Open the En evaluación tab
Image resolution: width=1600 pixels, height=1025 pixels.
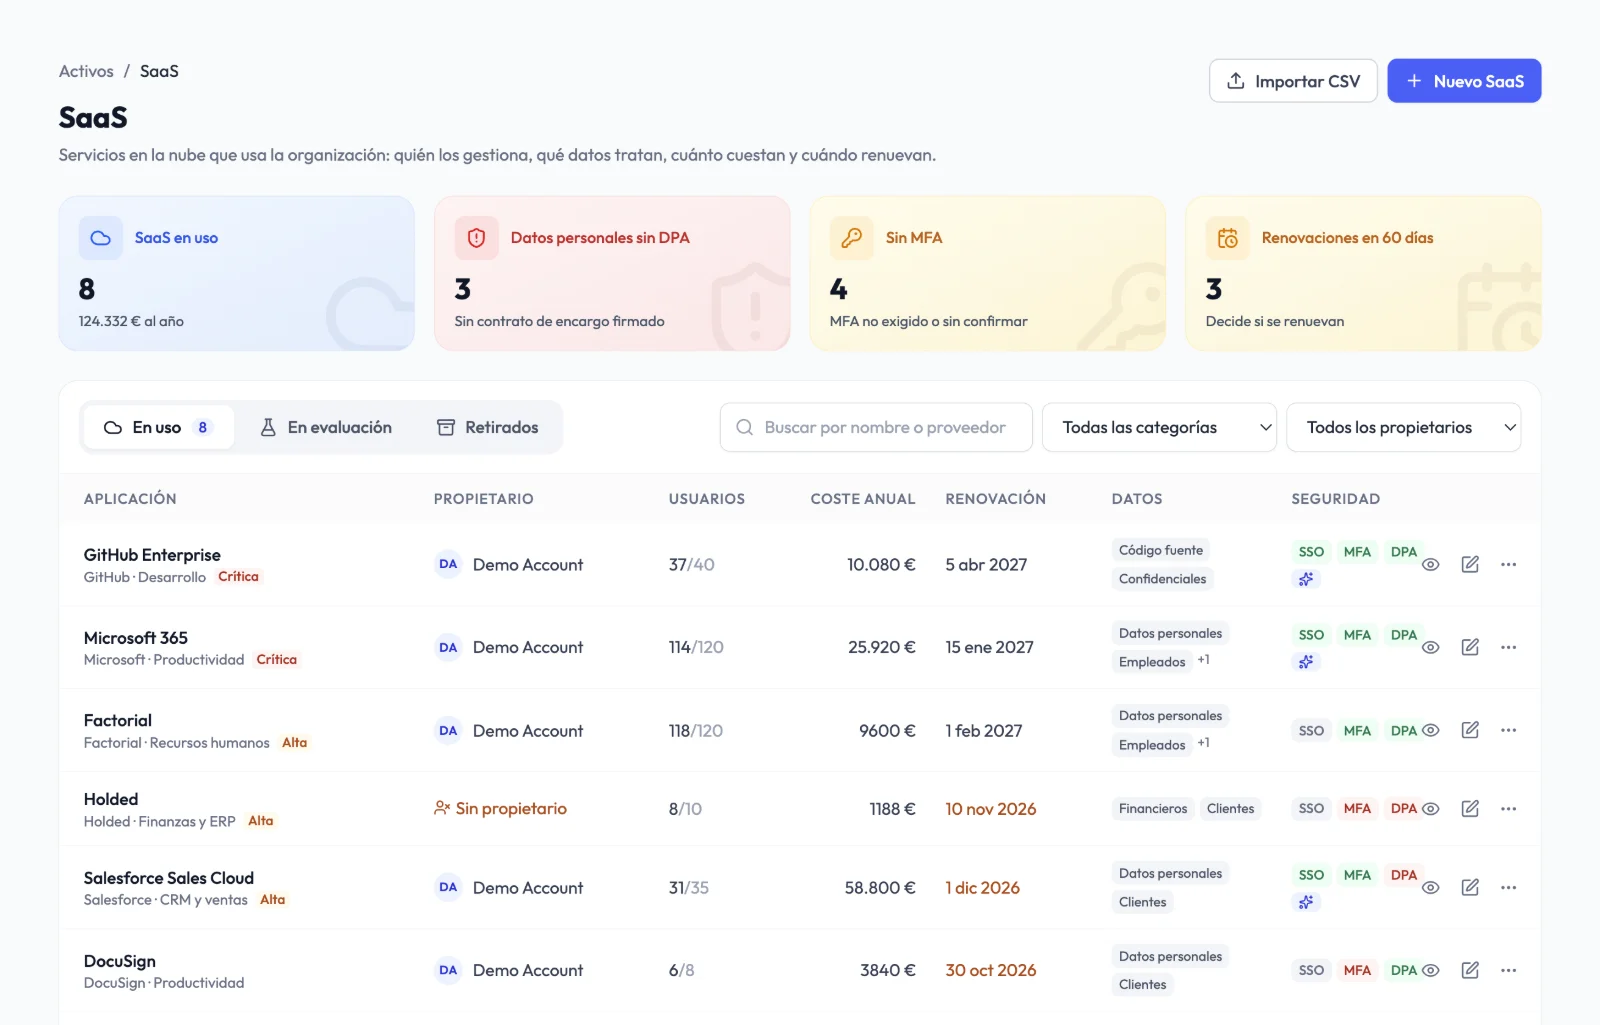[x=326, y=427]
